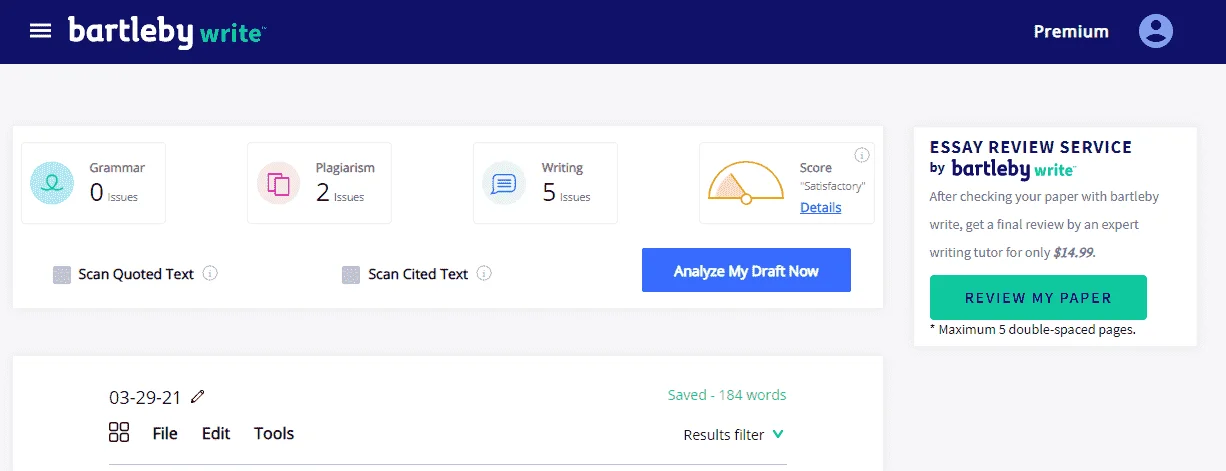Open the user profile avatar

(1156, 31)
